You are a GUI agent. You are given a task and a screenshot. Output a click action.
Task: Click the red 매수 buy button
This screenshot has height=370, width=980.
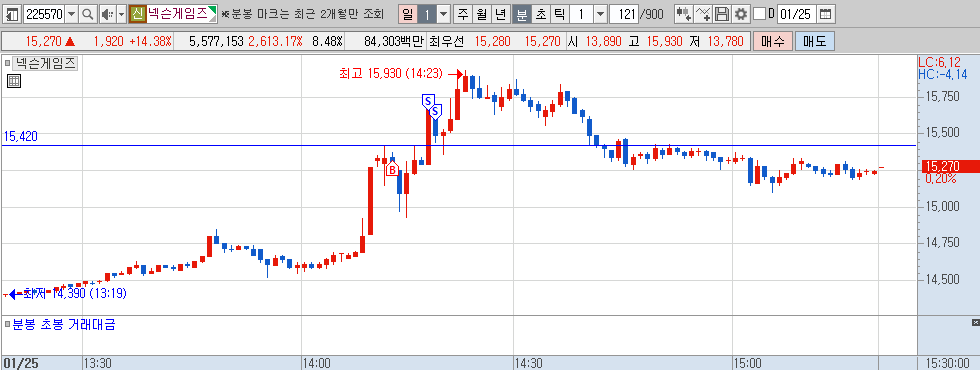[x=772, y=42]
